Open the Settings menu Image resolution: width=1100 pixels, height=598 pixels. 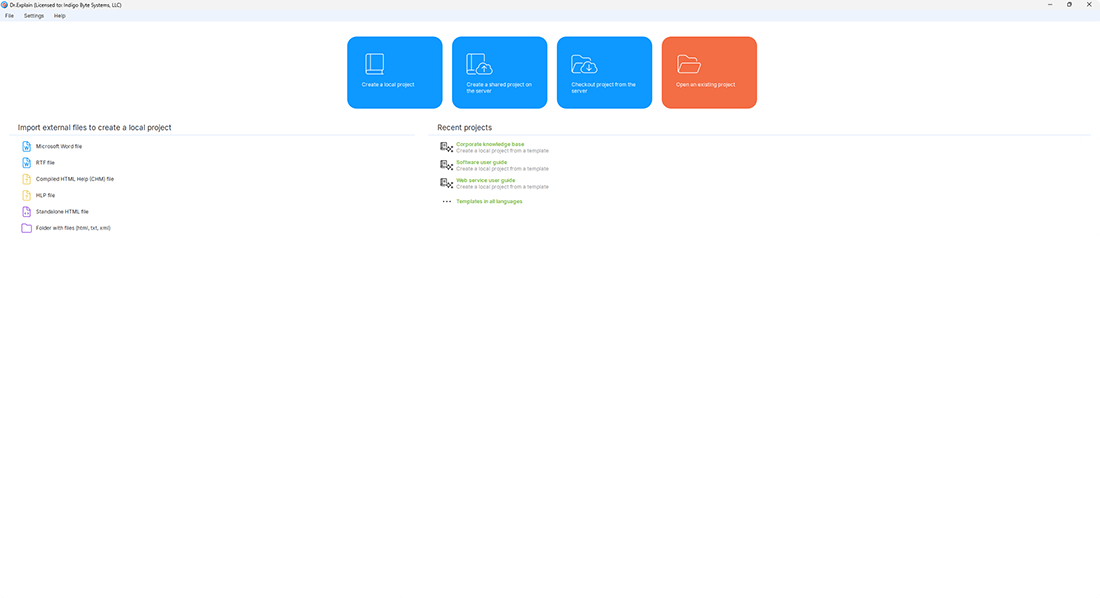tap(34, 16)
